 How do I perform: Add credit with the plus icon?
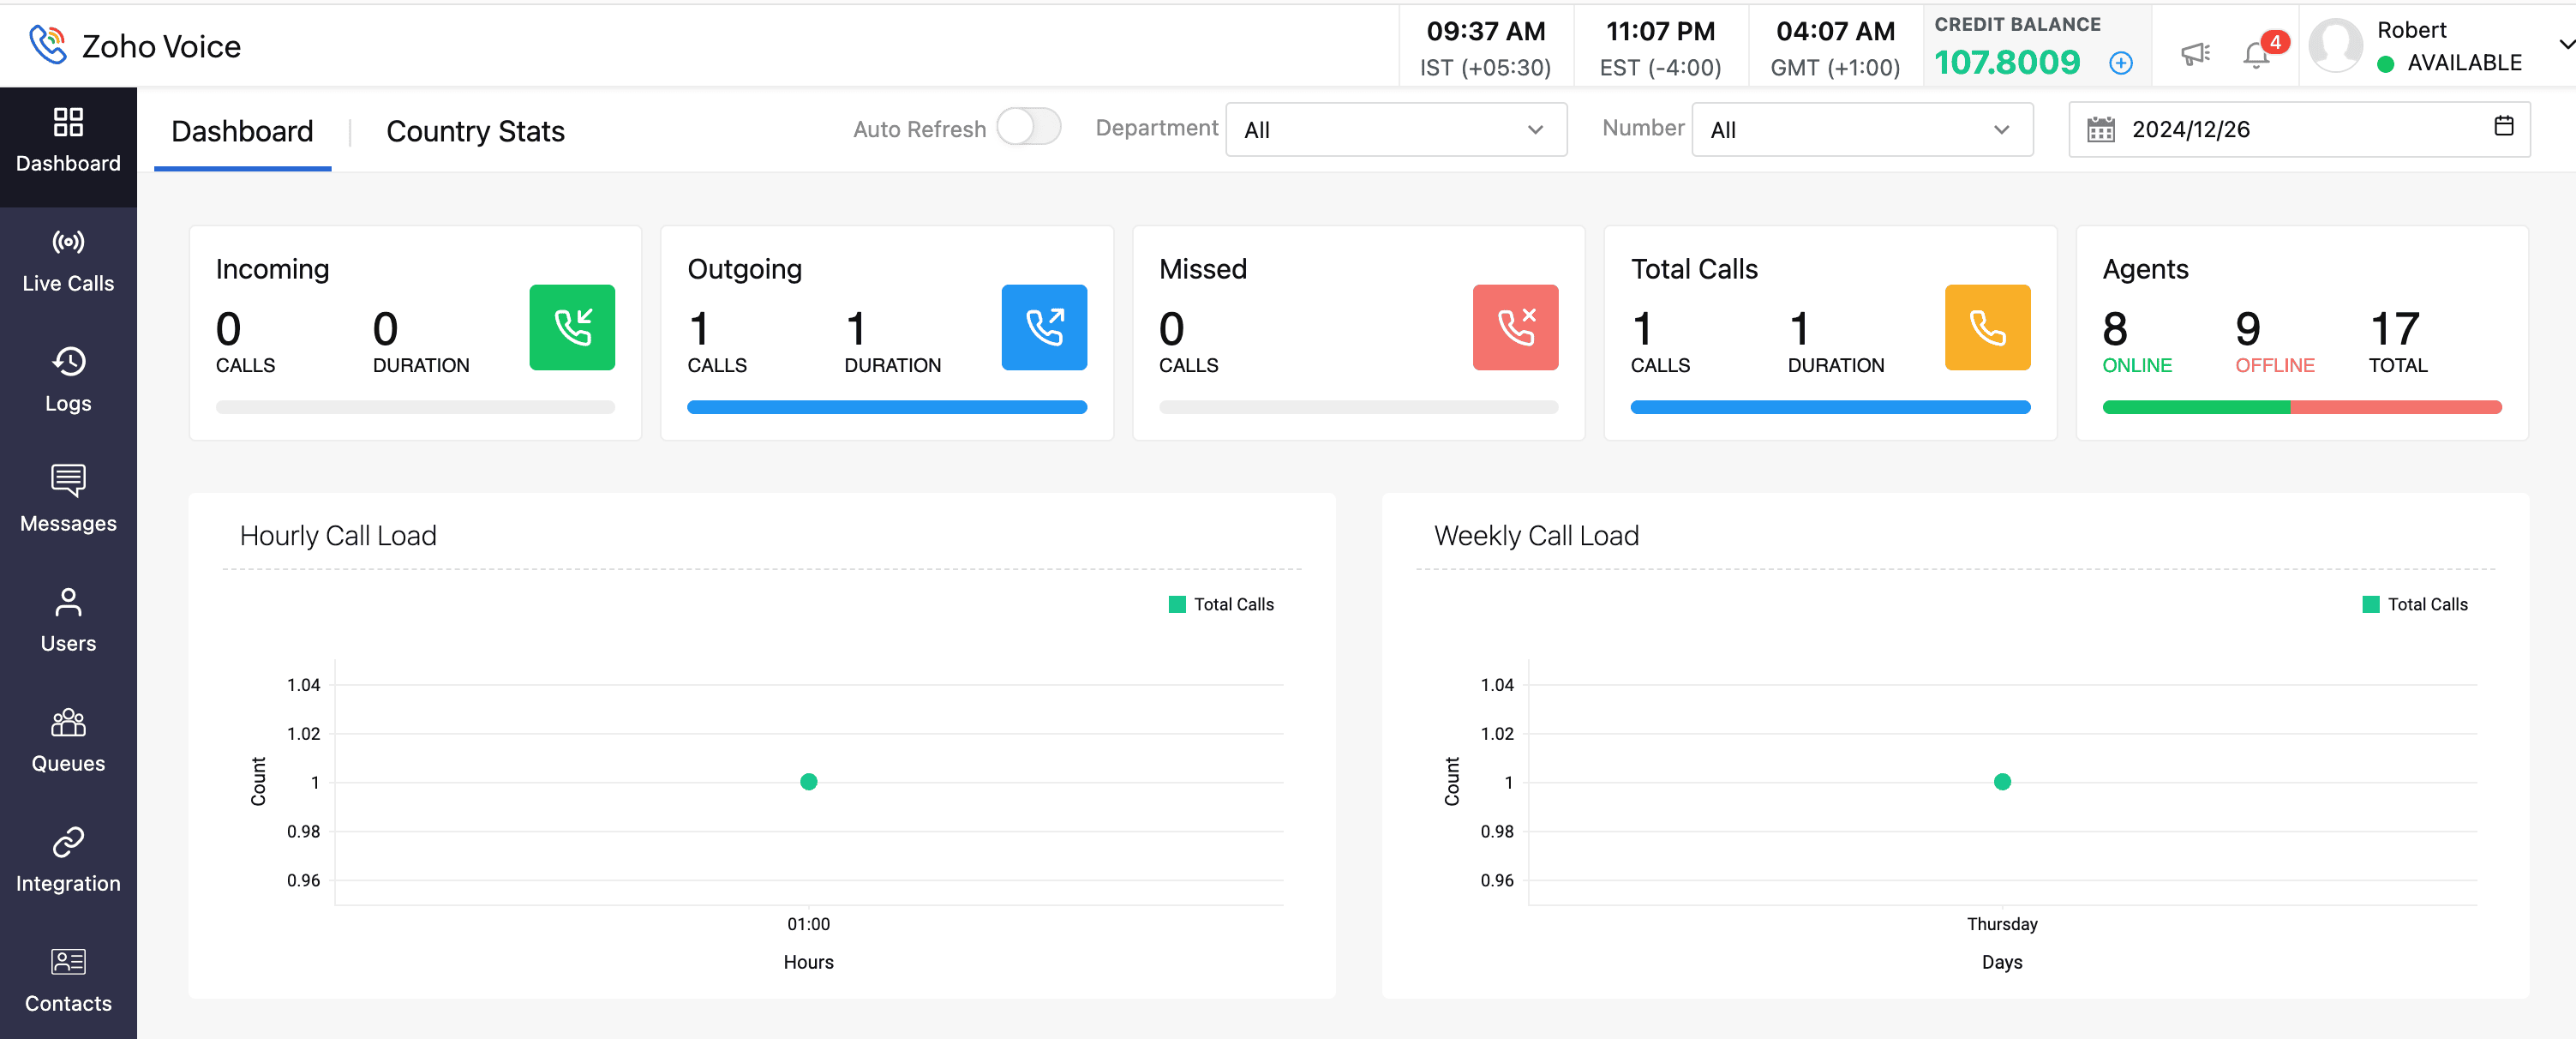[2120, 63]
